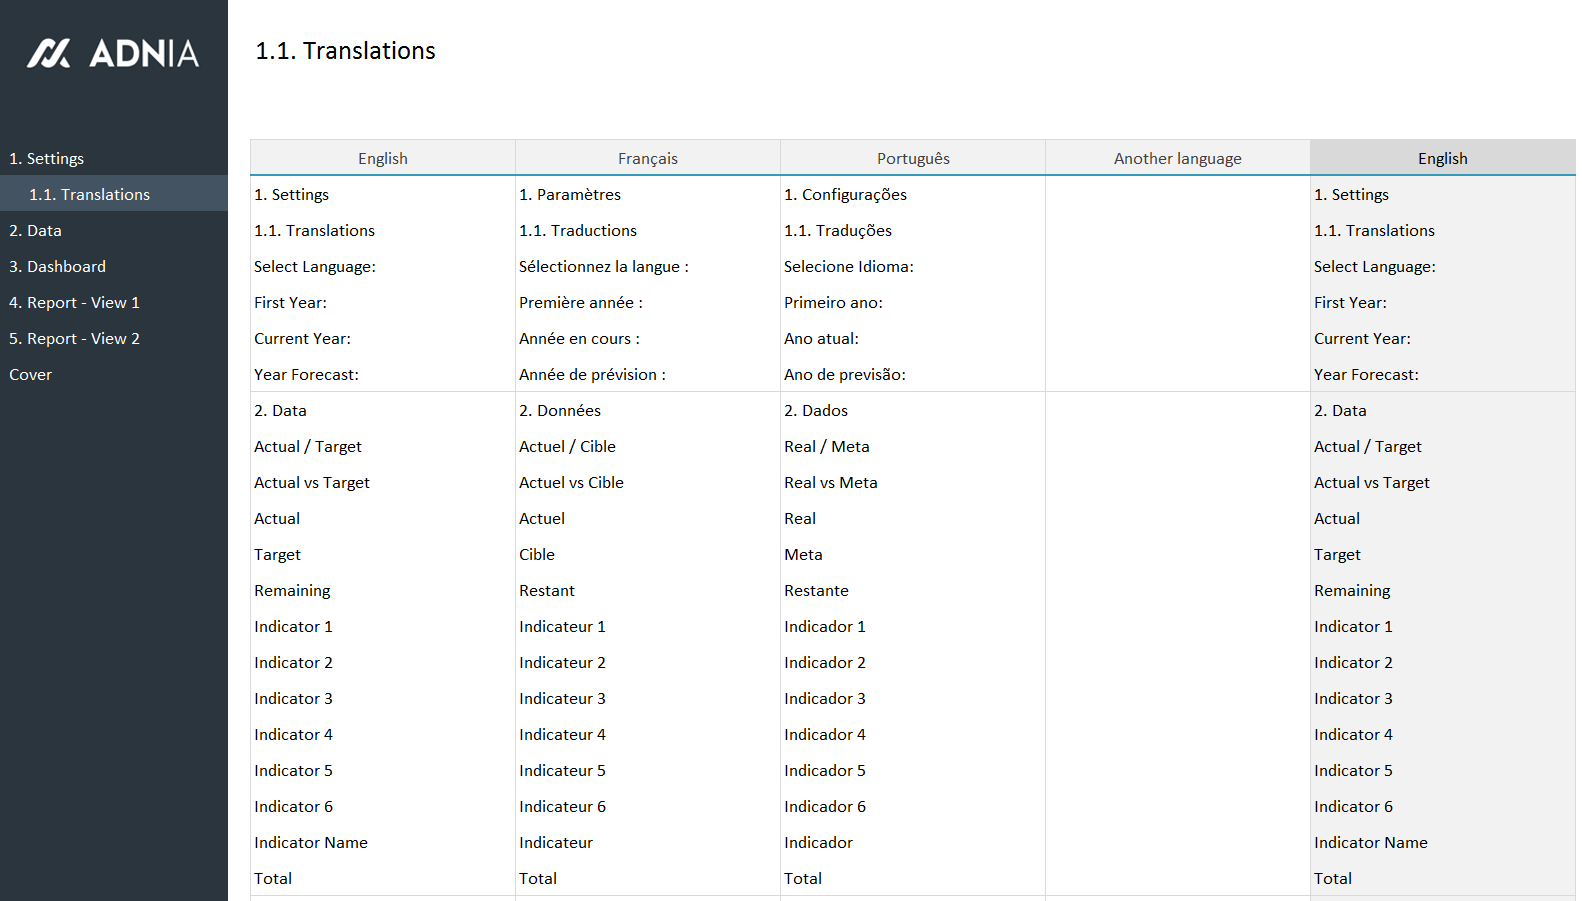This screenshot has height=901, width=1582.
Task: Open 5. Report - View 2
Action: click(75, 339)
